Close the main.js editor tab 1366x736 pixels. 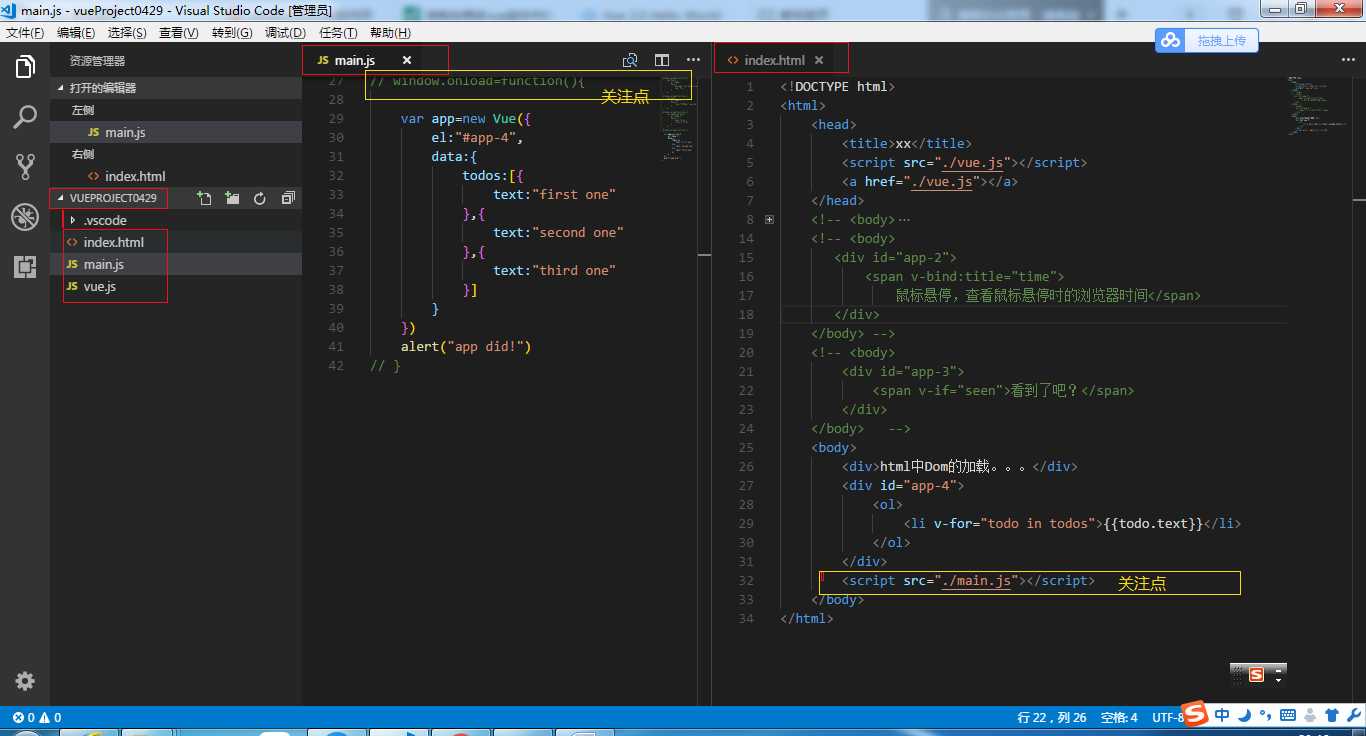407,60
